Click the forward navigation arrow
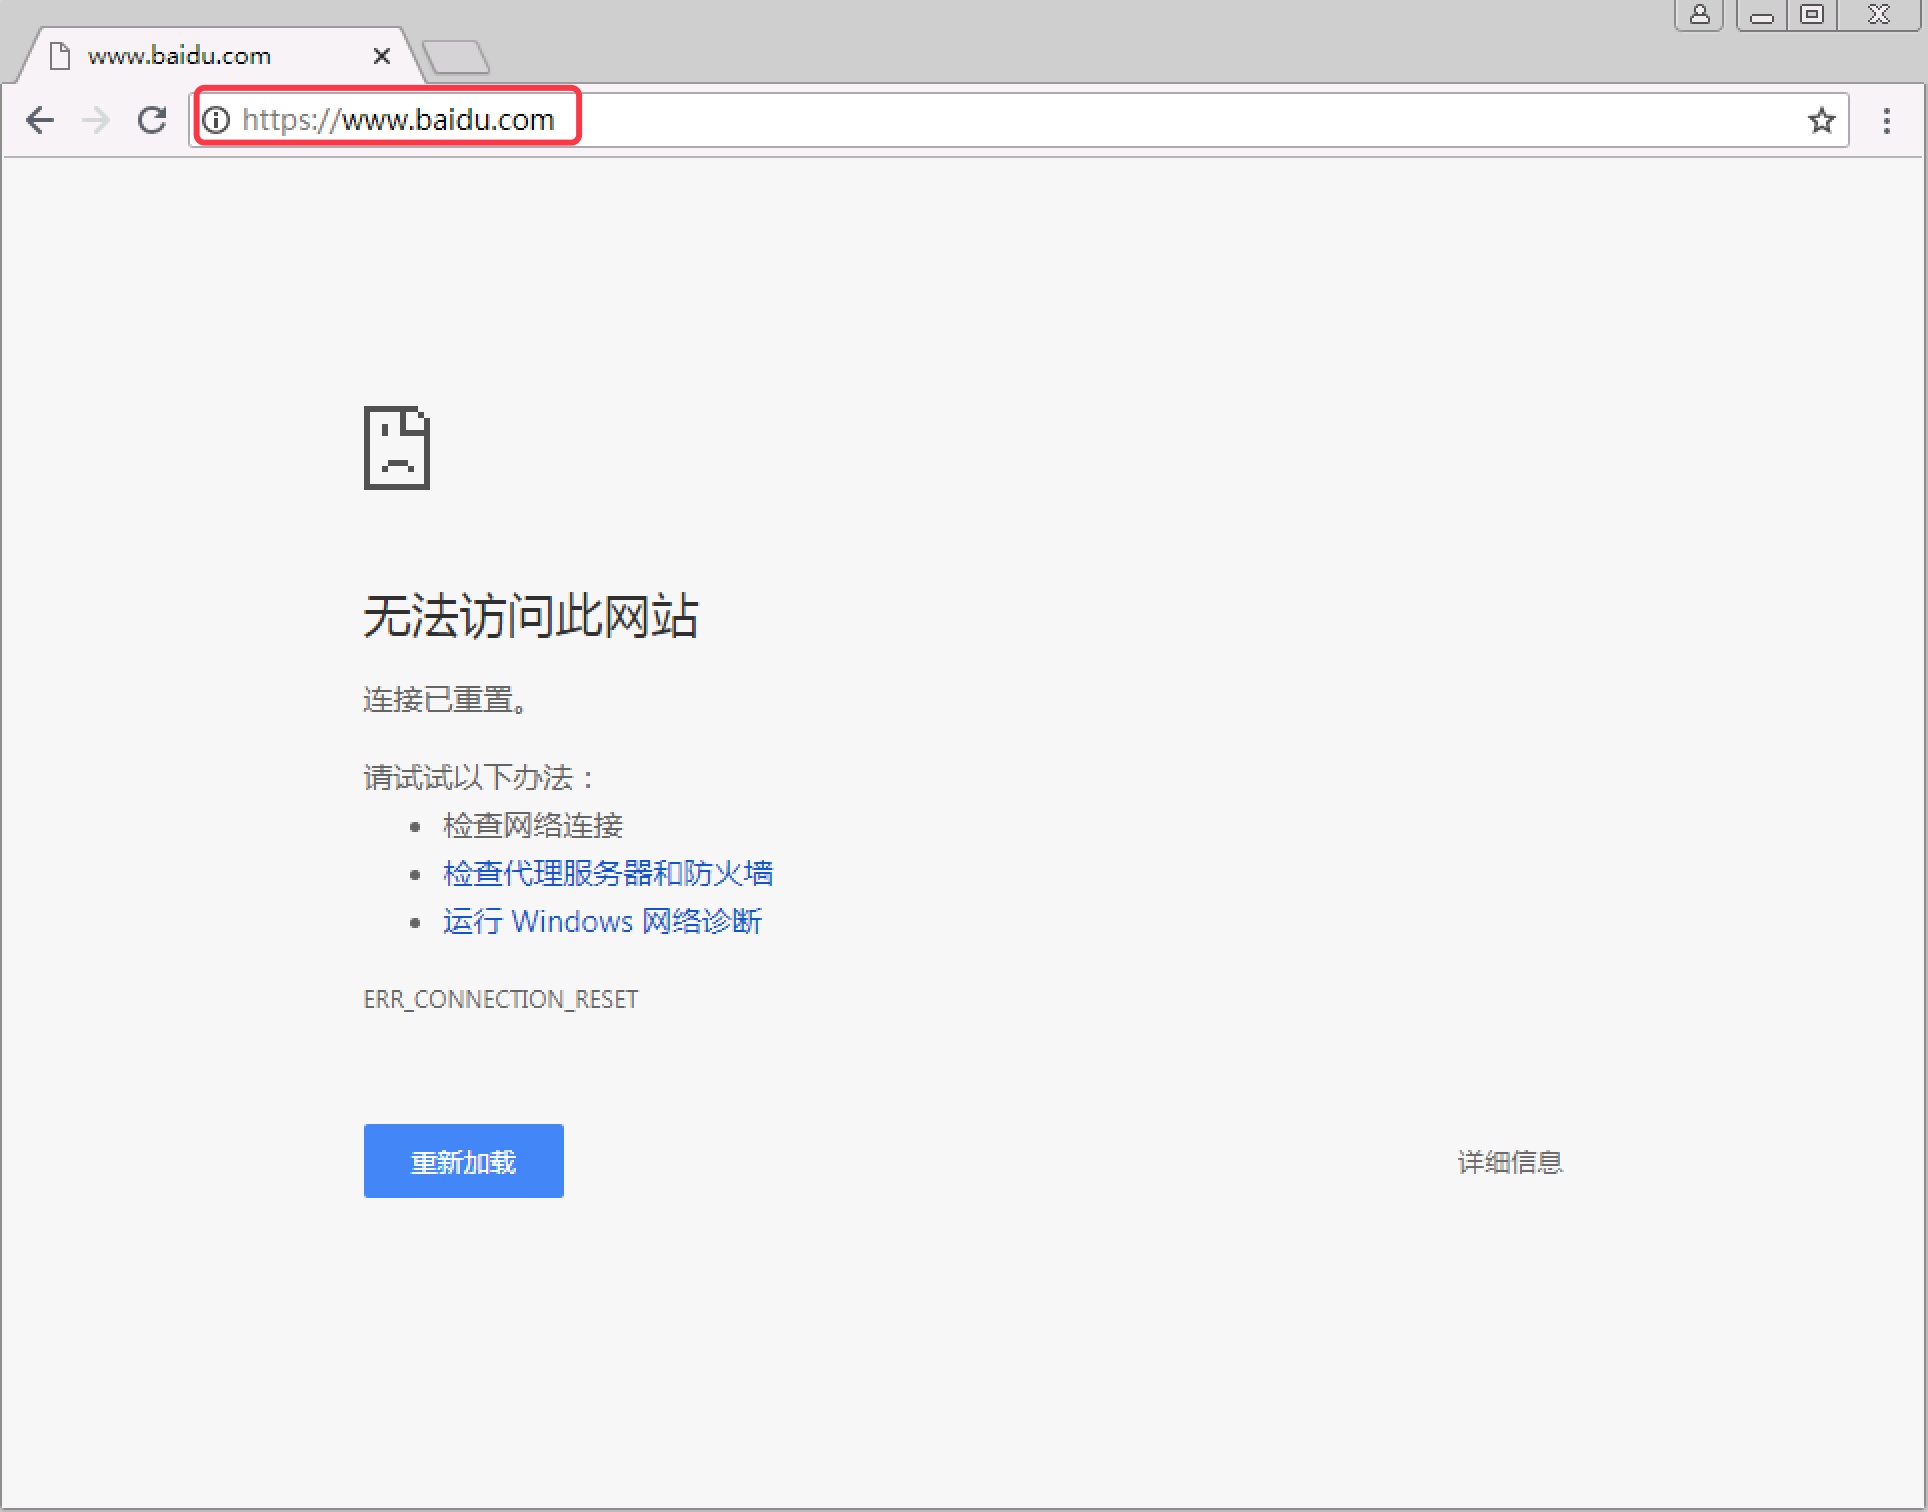Viewport: 1928px width, 1512px height. [x=96, y=120]
